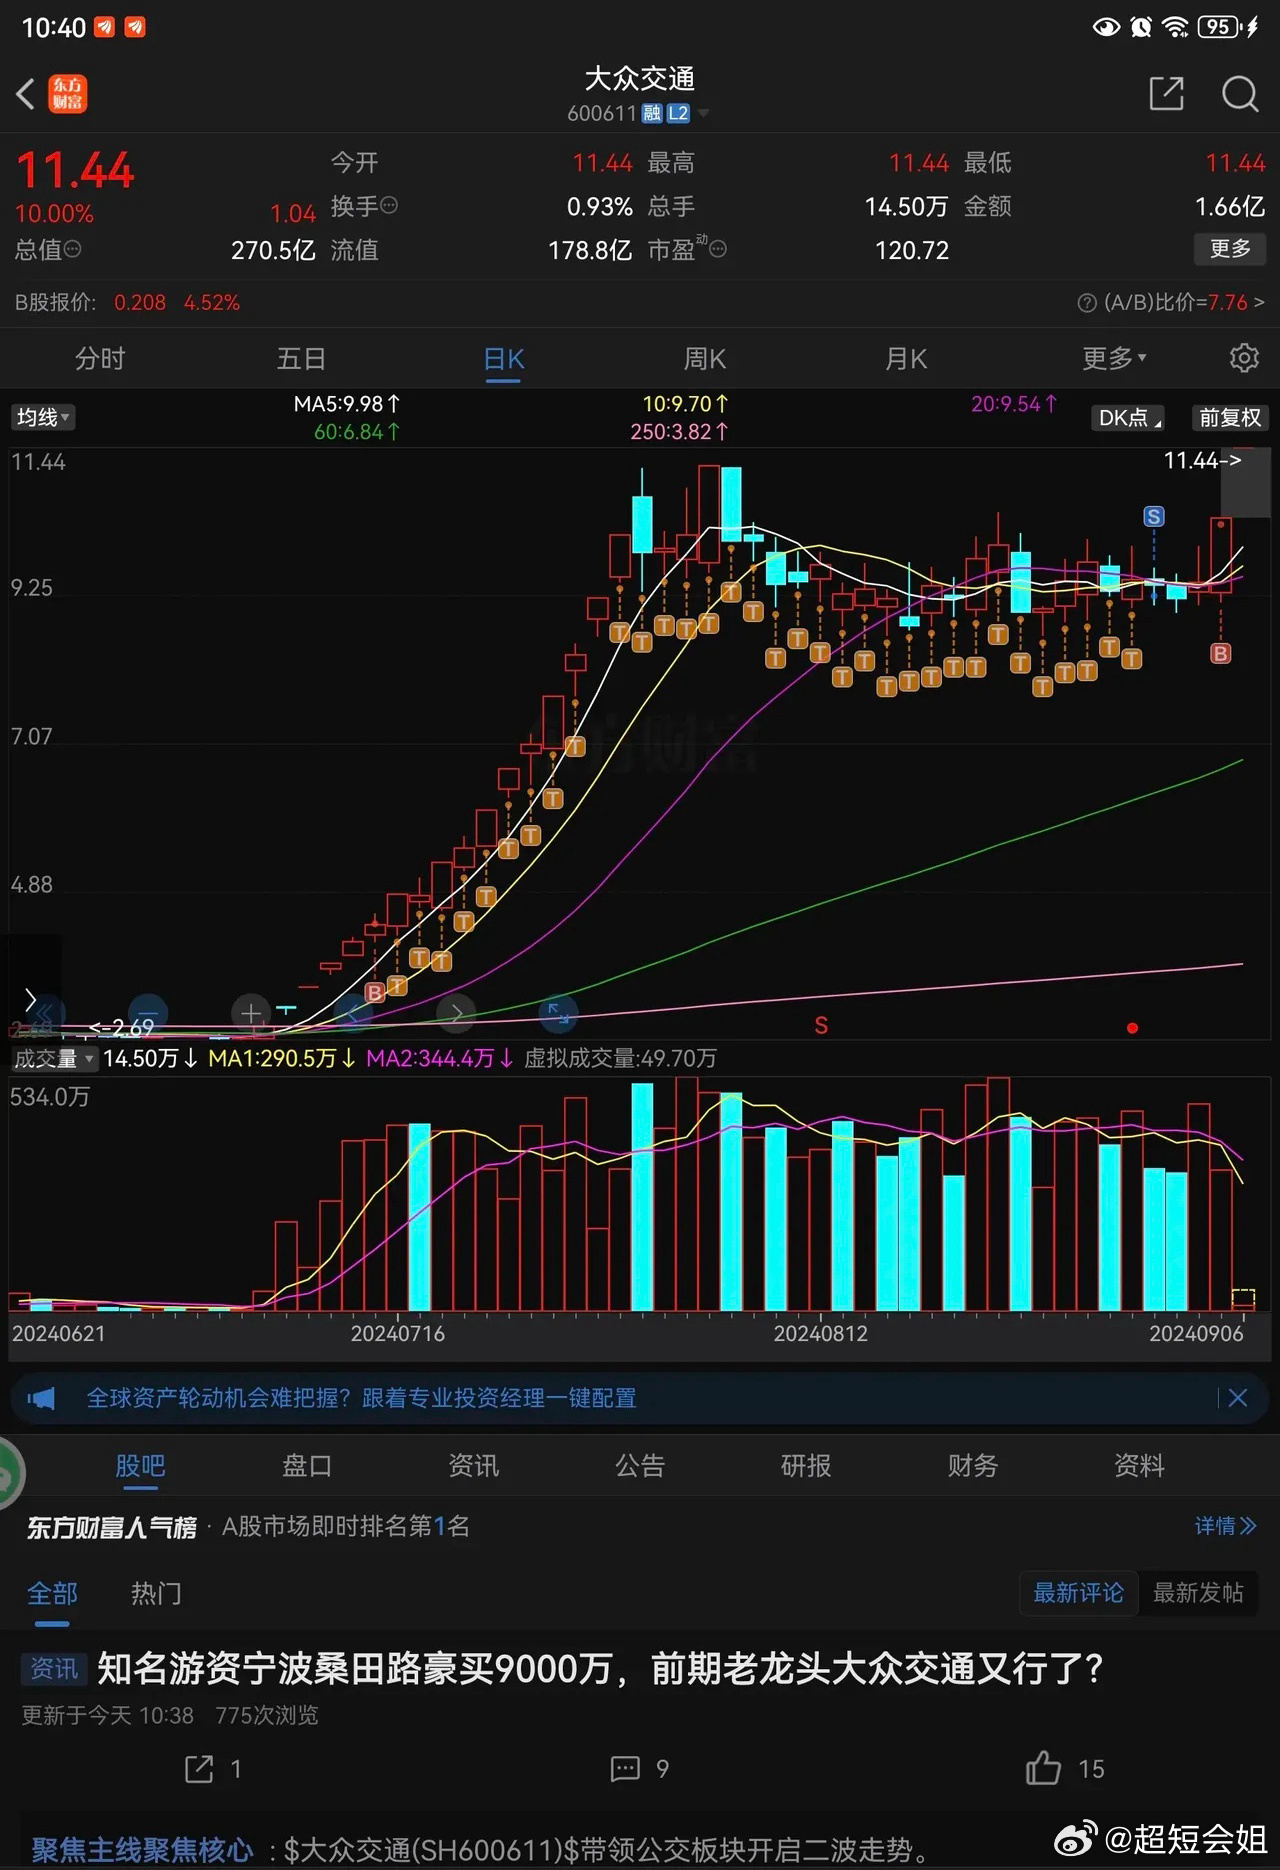The width and height of the screenshot is (1280, 1870).
Task: Tap the back arrow icon
Action: point(27,95)
